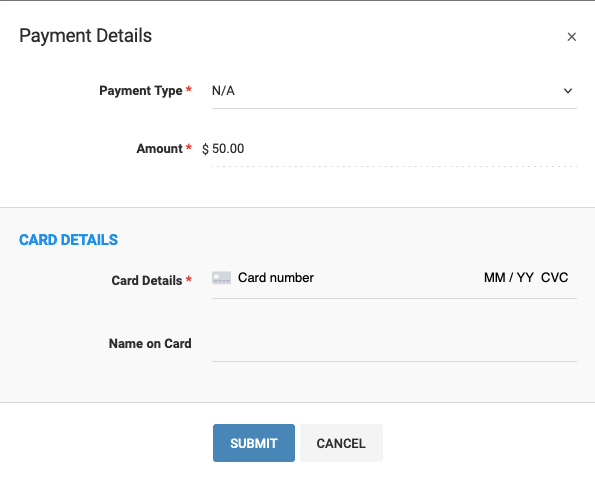Click the red asterisk beside Card Details

(189, 279)
